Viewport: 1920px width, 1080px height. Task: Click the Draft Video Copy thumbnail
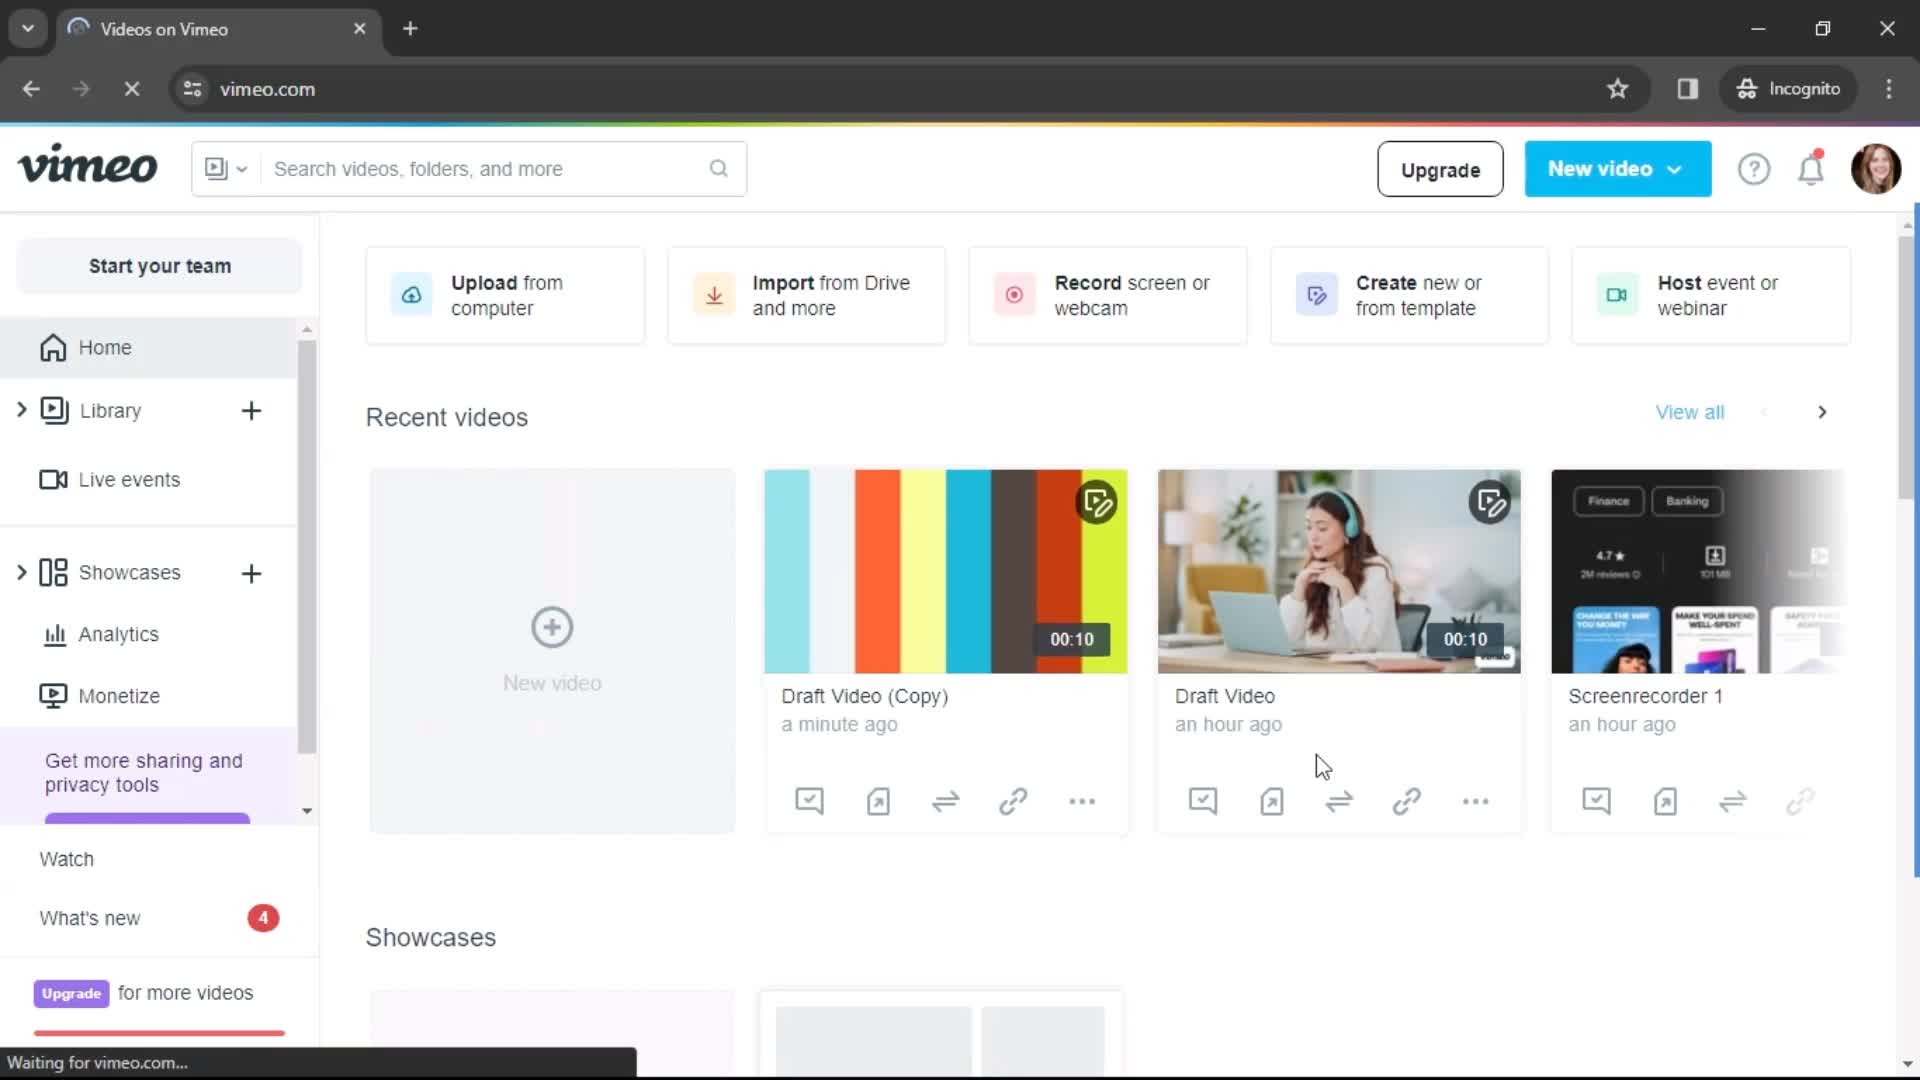(945, 570)
